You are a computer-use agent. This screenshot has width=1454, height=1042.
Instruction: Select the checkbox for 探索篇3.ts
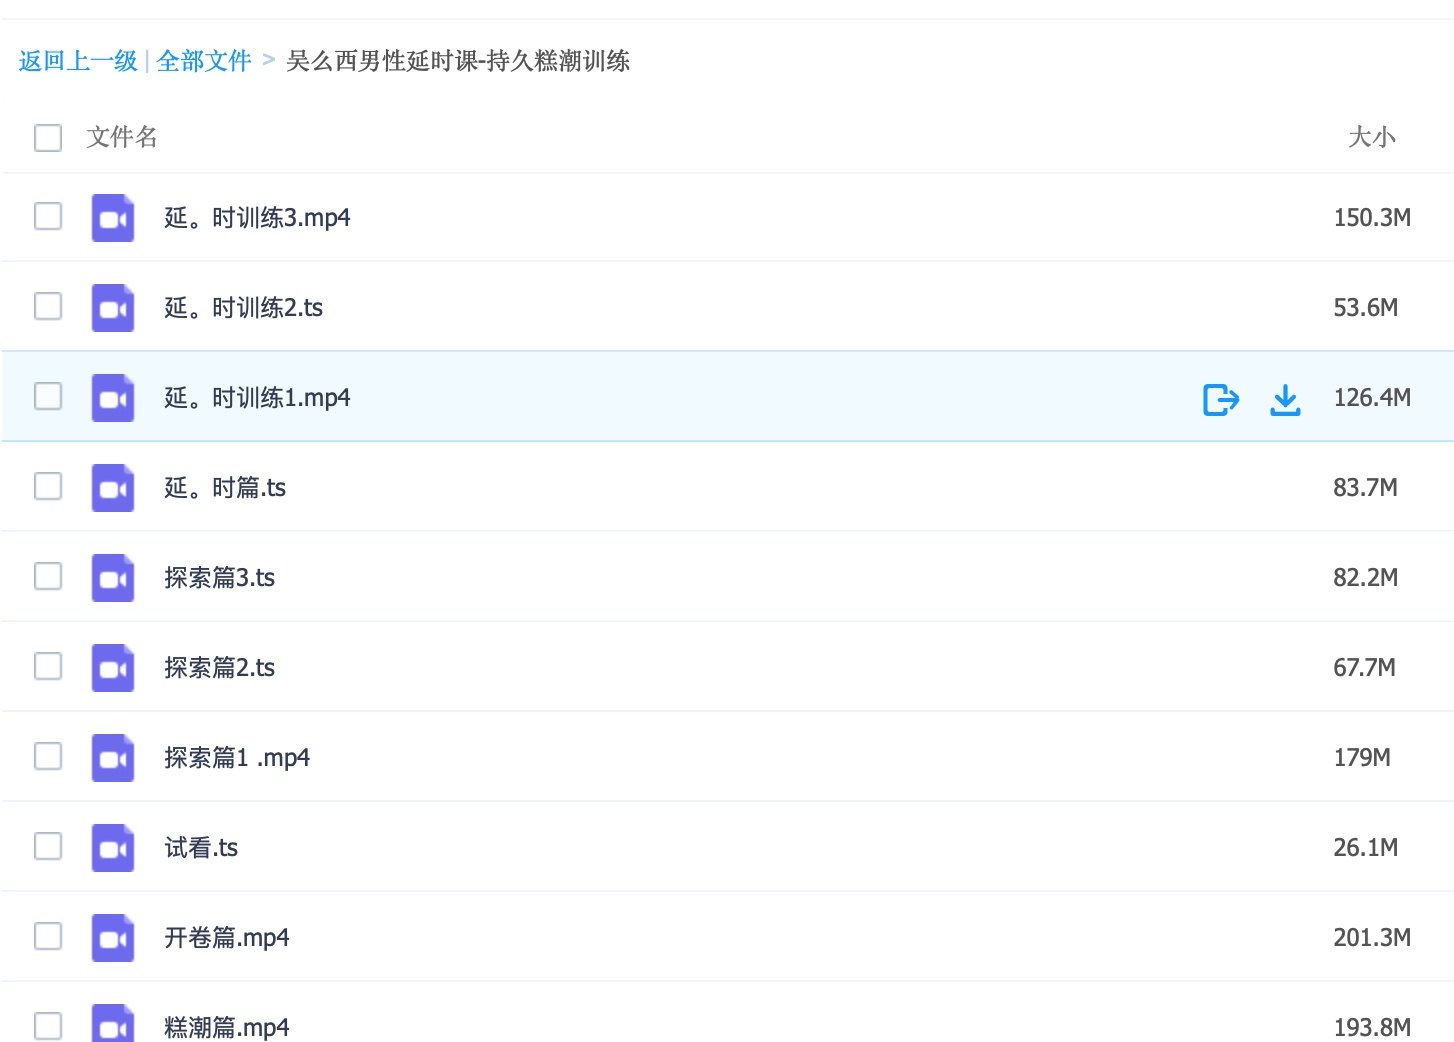click(48, 576)
